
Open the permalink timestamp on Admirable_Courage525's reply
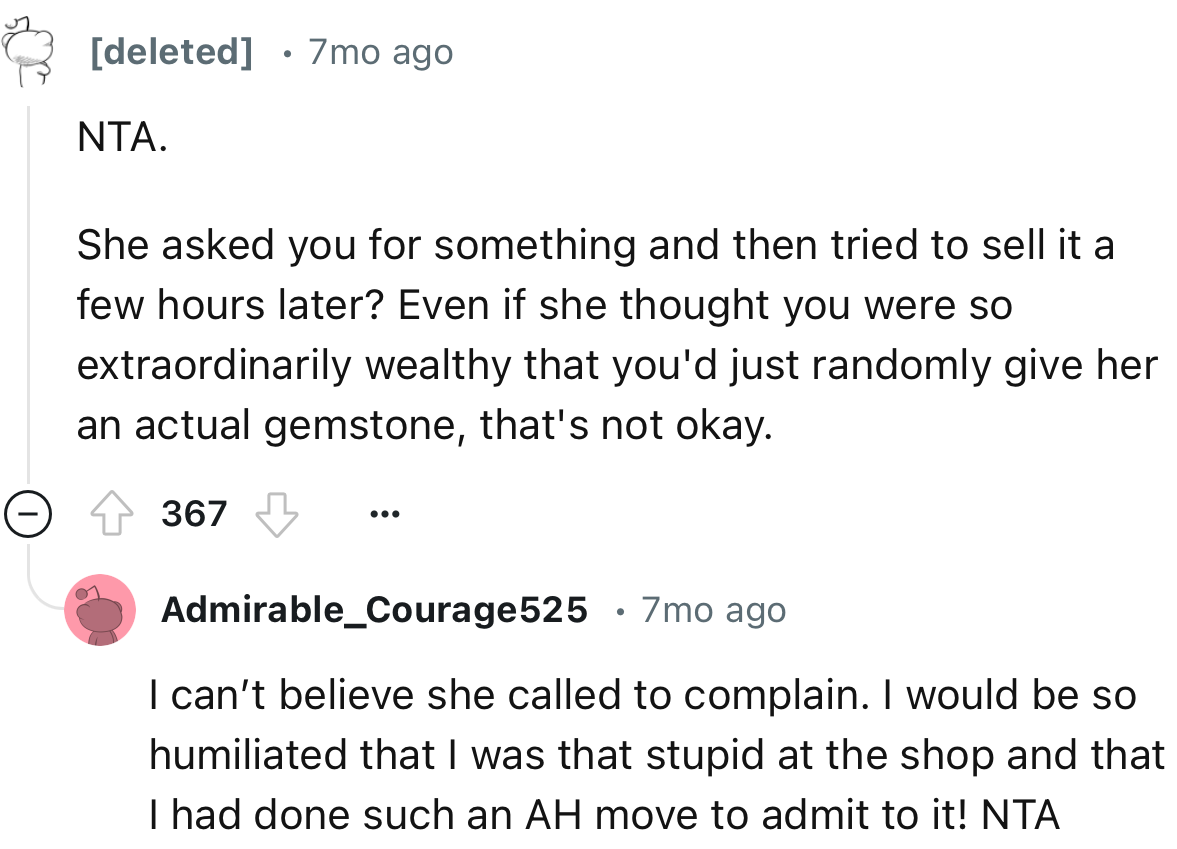click(x=713, y=610)
